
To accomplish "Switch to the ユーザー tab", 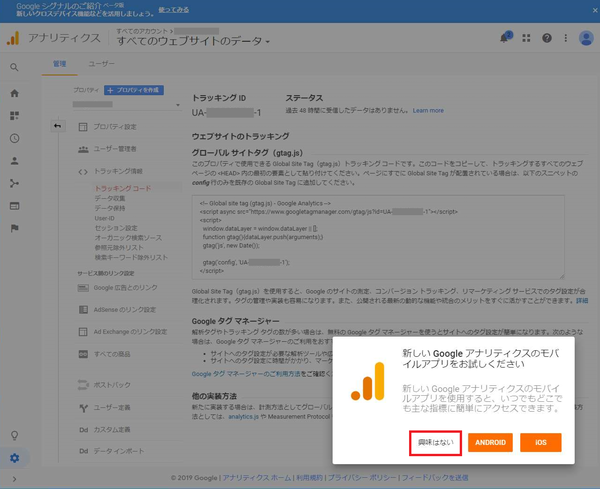I will tap(102, 63).
